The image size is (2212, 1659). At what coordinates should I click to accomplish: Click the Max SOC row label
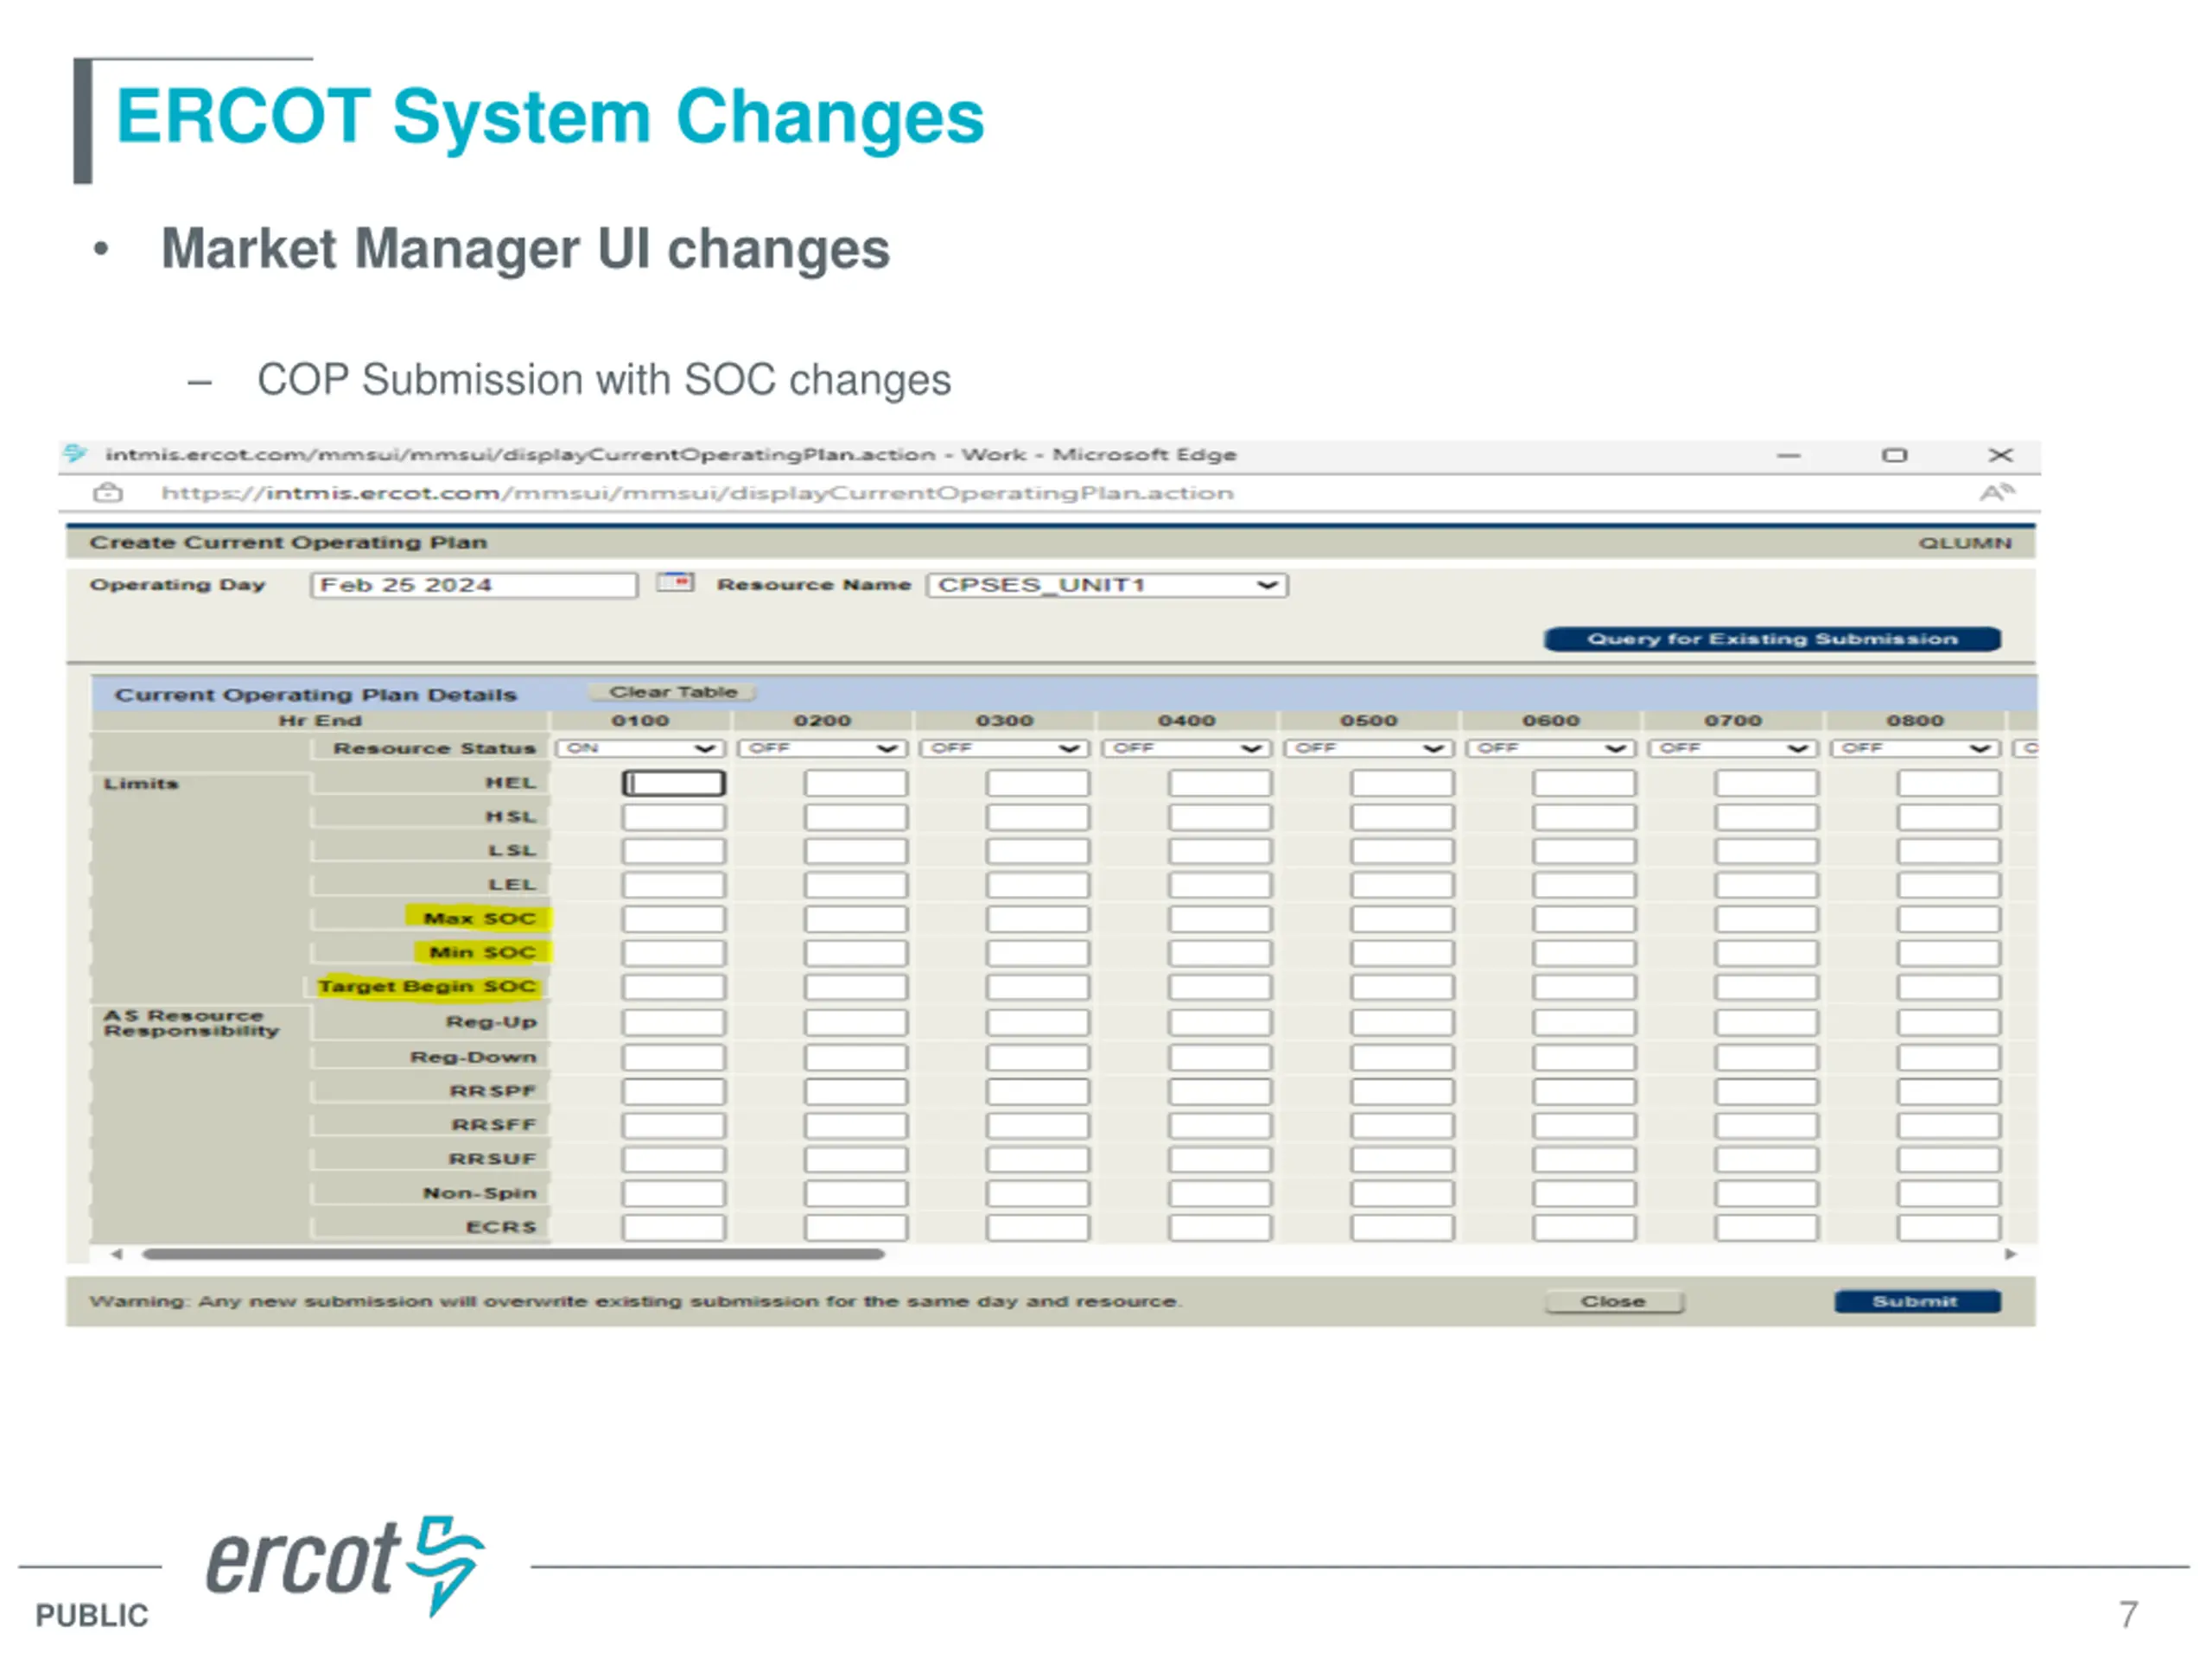479,918
